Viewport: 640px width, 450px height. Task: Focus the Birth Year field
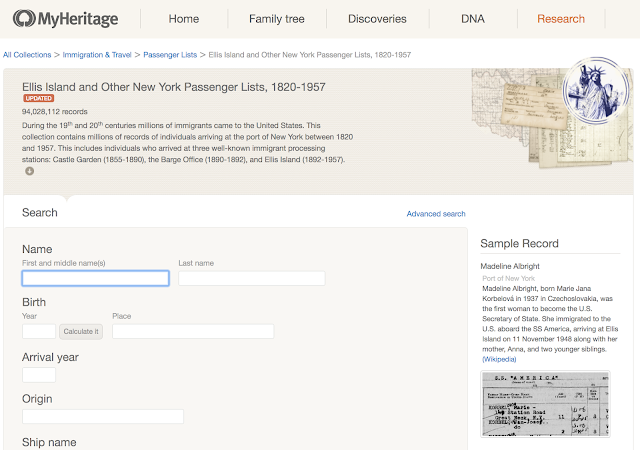tap(39, 332)
